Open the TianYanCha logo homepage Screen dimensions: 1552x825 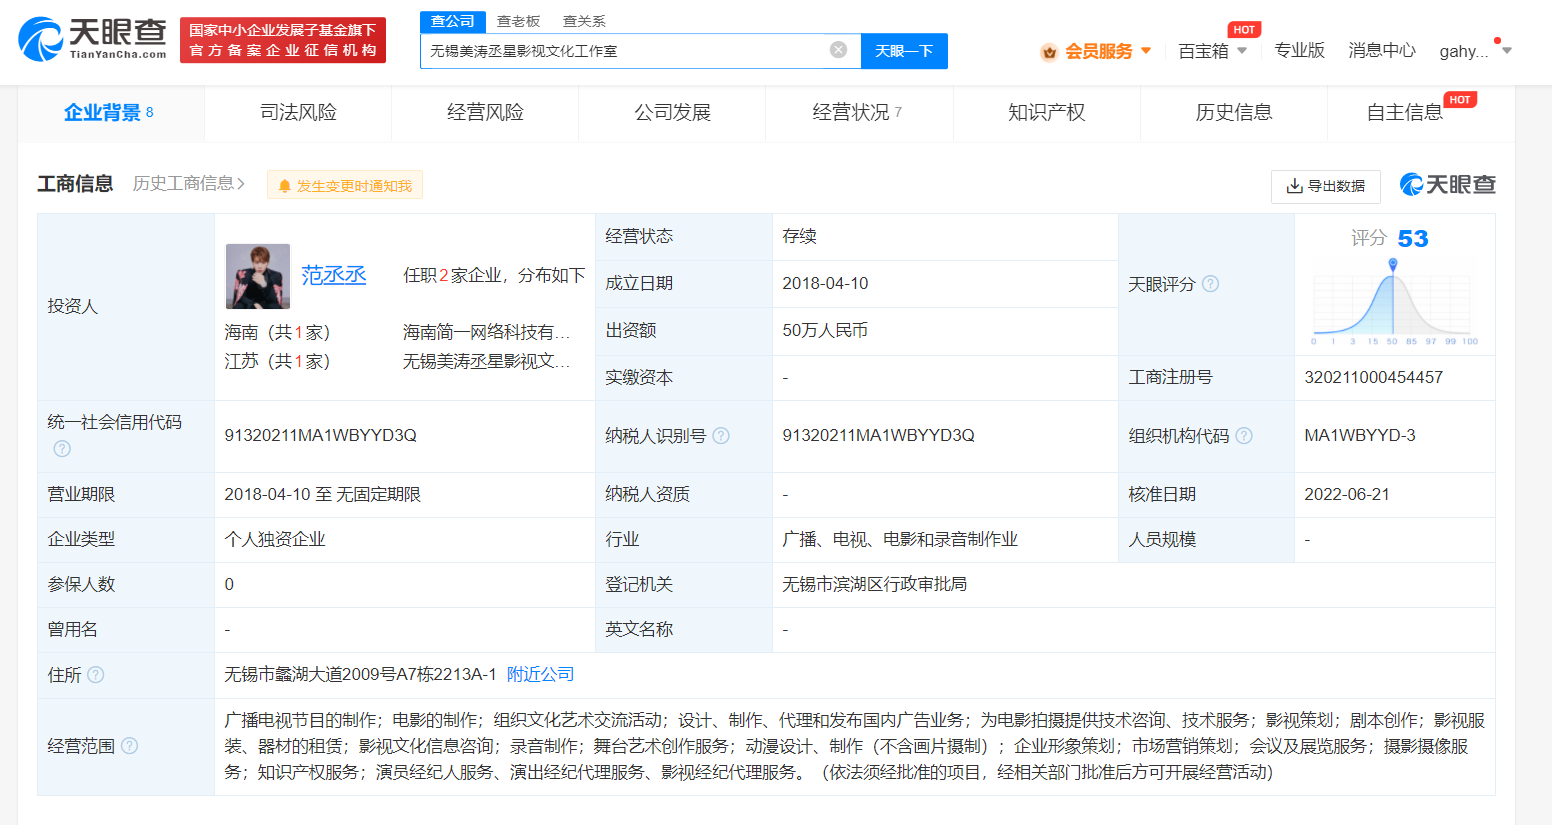point(93,39)
